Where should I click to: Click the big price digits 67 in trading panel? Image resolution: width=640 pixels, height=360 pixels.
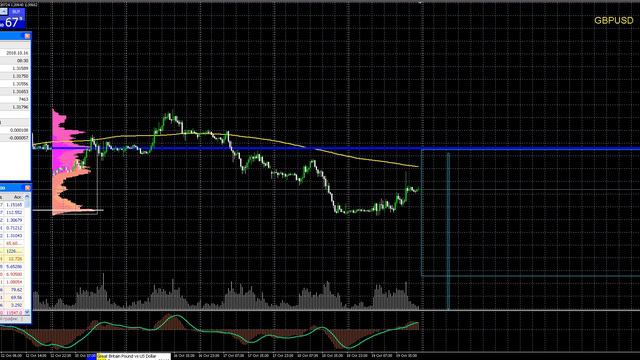12,23
